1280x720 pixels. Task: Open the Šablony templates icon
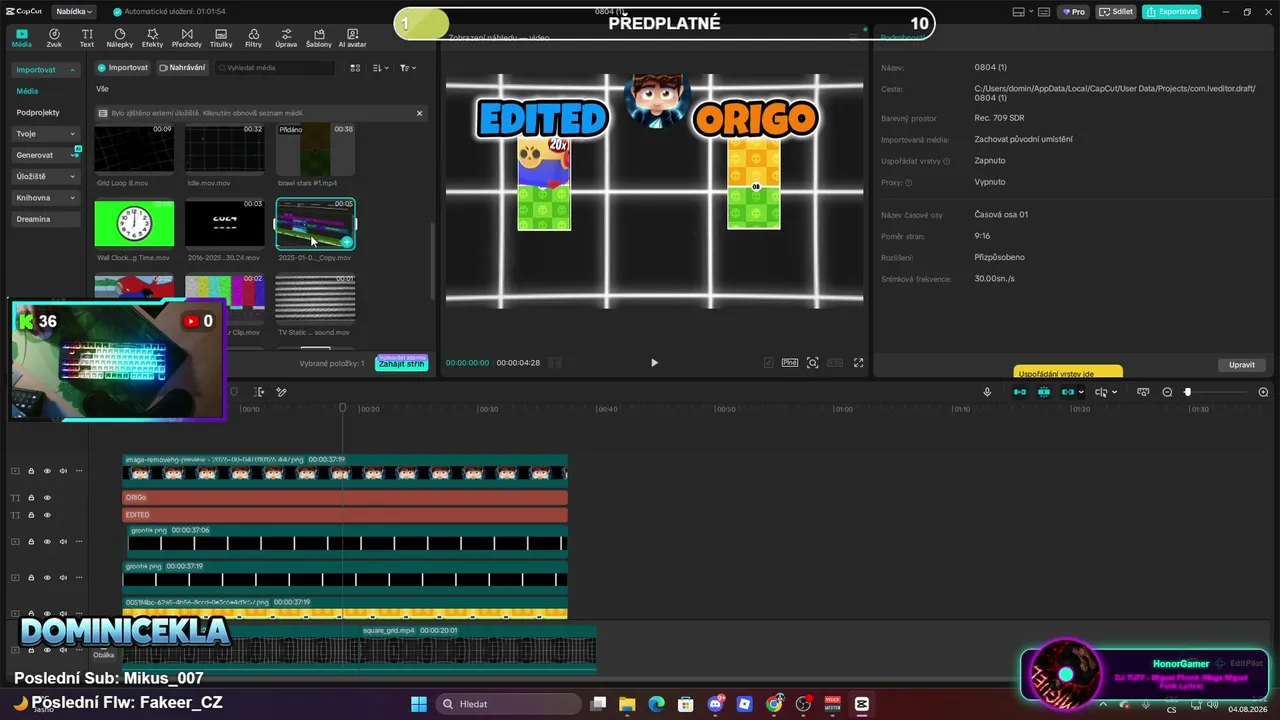point(318,34)
